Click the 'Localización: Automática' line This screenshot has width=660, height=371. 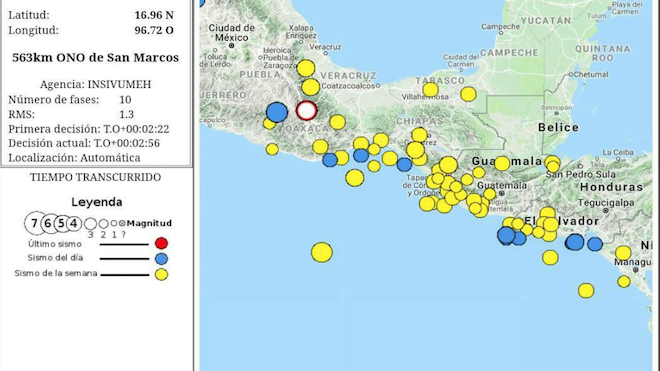pyautogui.click(x=75, y=158)
